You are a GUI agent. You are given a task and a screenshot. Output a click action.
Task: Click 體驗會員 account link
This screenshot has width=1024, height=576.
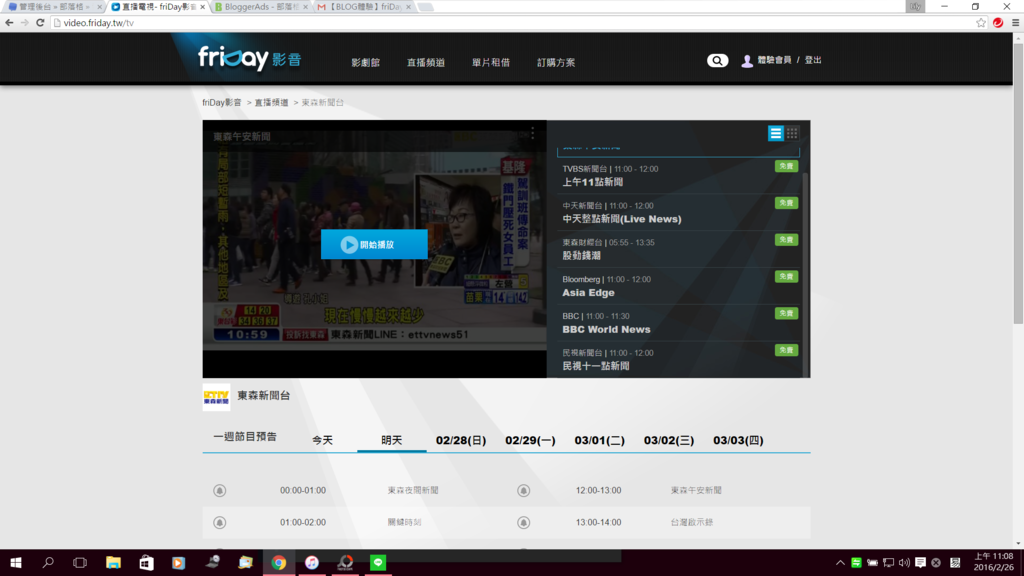coord(774,60)
